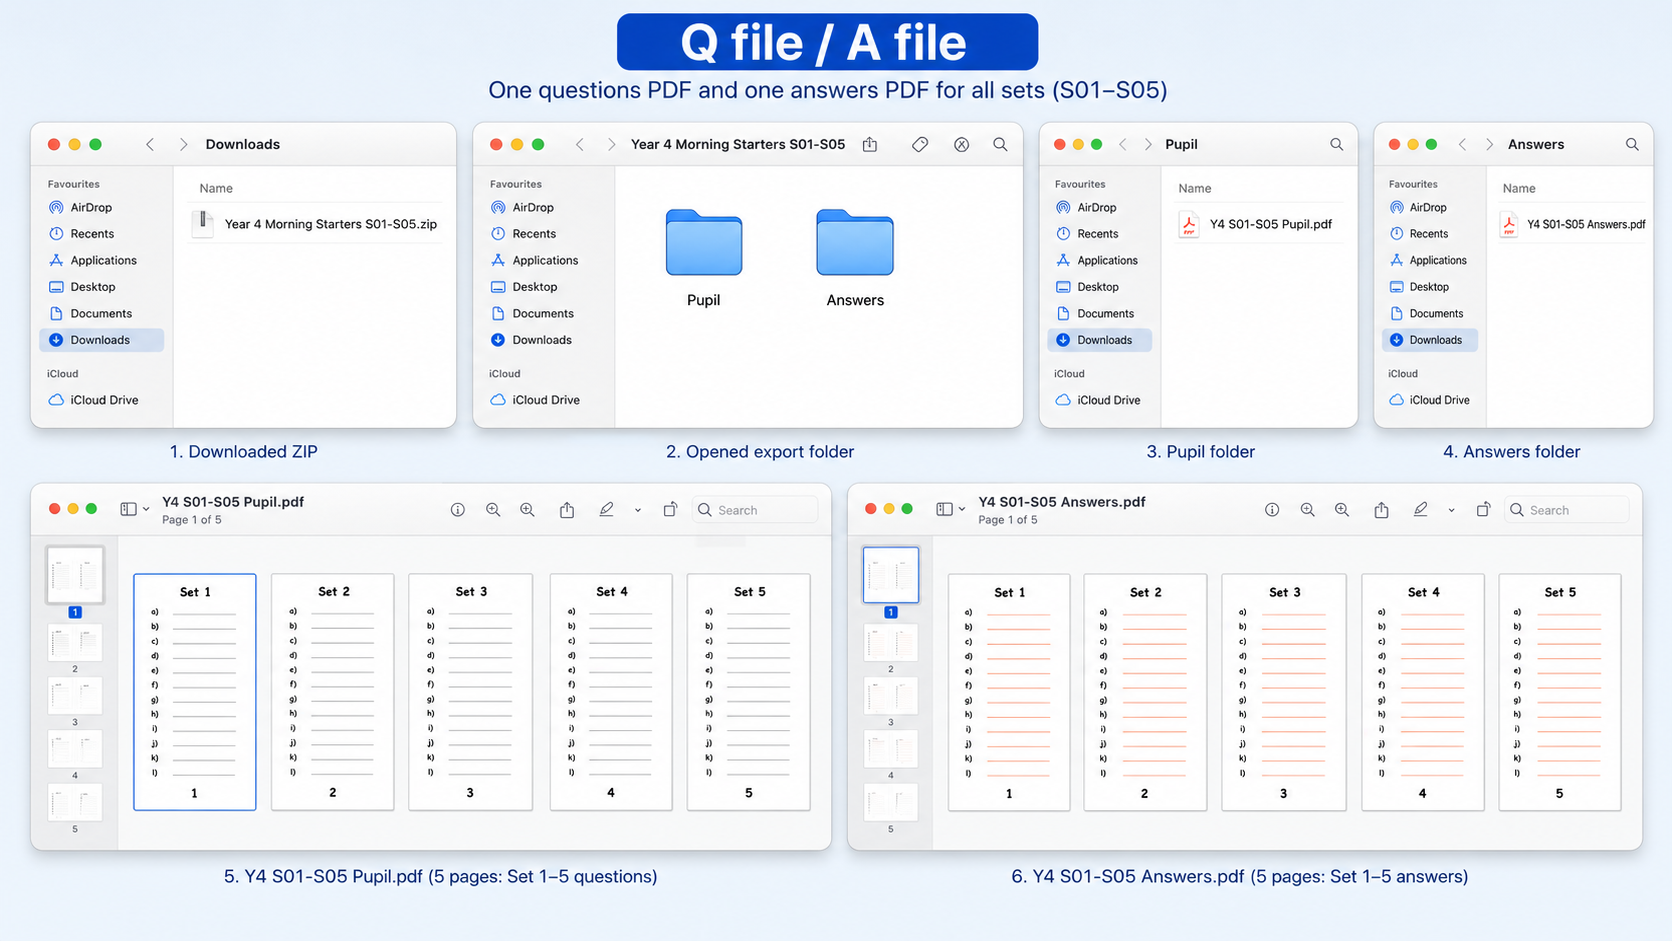The image size is (1672, 941).
Task: Click the info inspector icon in Pupil.pdf window
Action: pos(458,509)
